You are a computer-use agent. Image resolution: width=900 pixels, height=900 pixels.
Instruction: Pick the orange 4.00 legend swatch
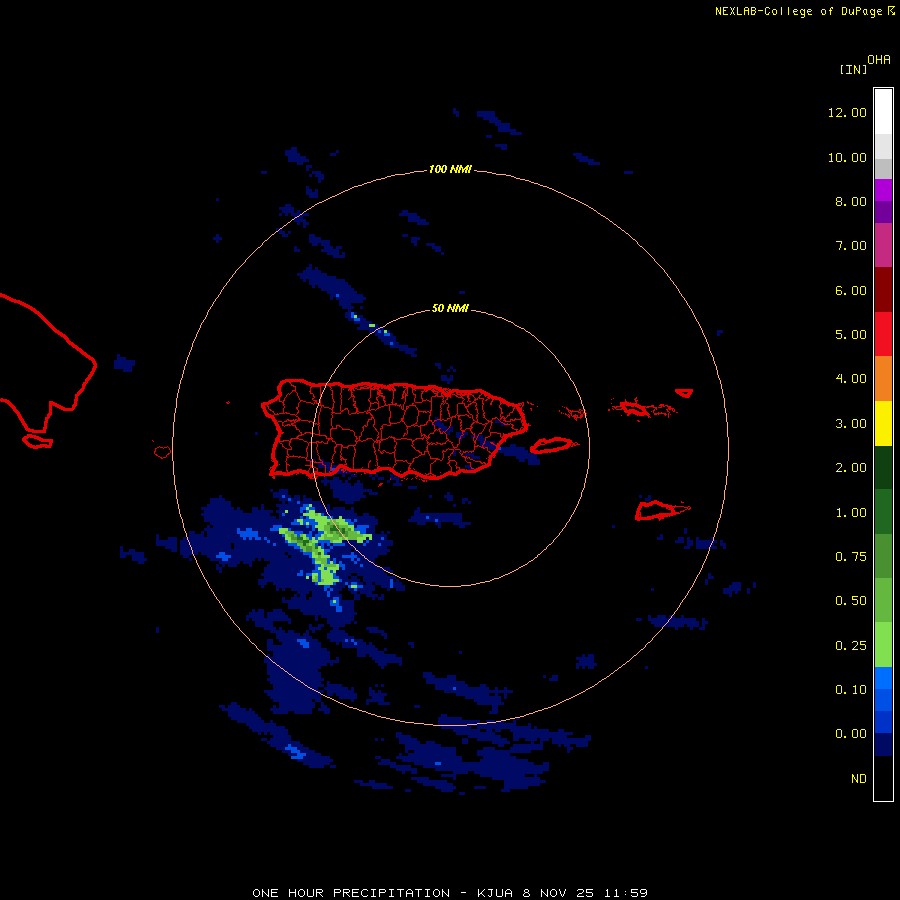click(883, 378)
